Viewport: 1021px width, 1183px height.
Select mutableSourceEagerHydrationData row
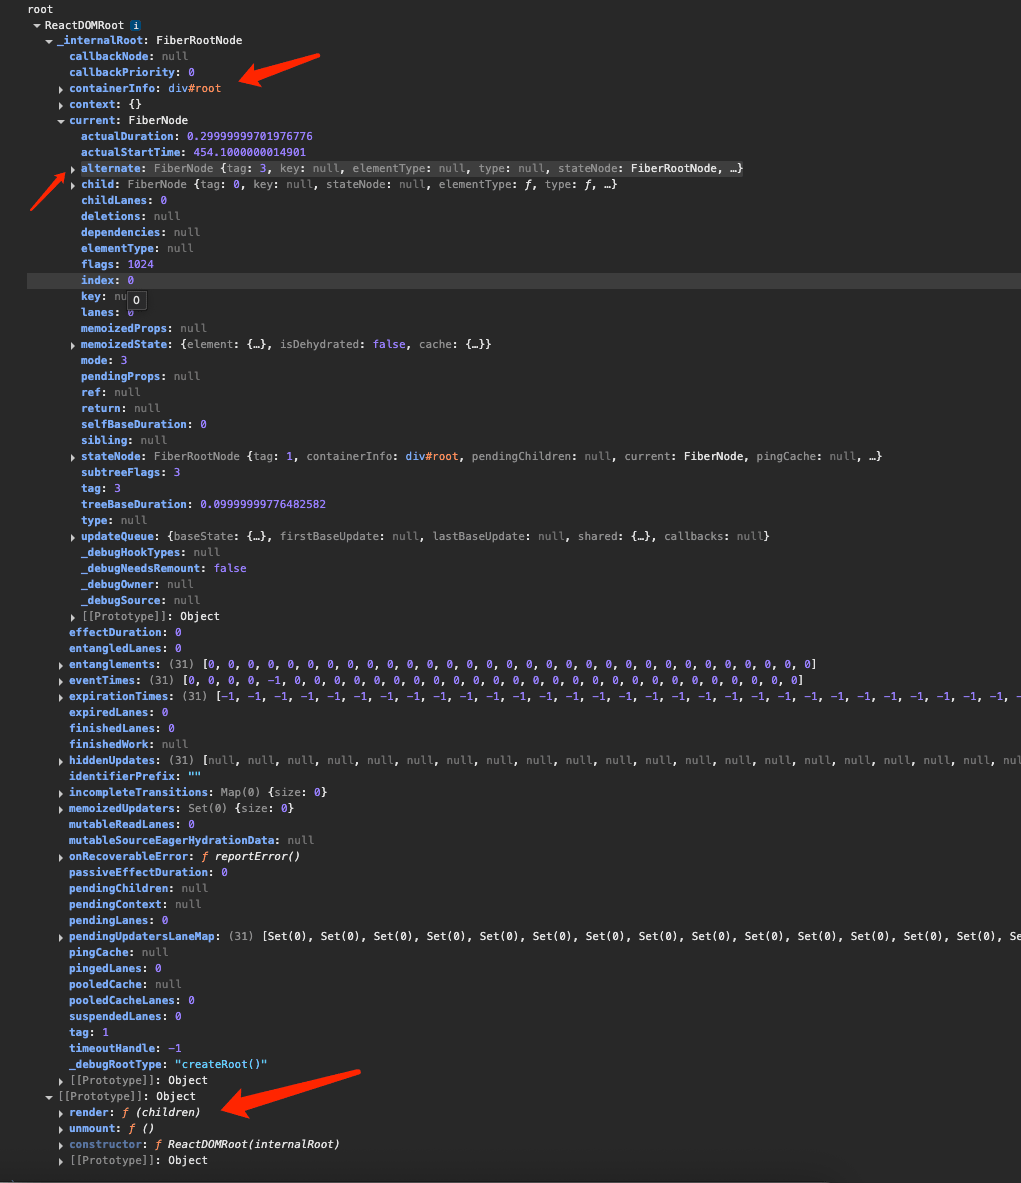click(x=192, y=840)
